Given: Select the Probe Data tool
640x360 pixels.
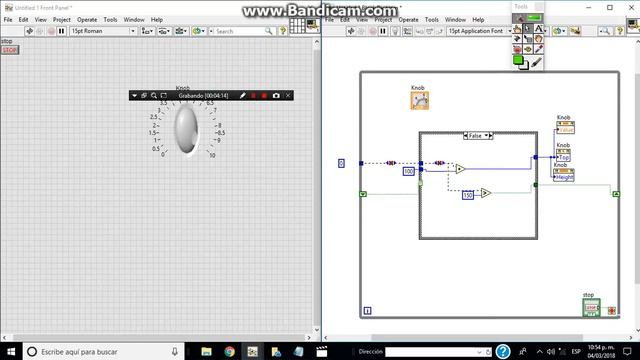Looking at the screenshot, I should click(528, 49).
